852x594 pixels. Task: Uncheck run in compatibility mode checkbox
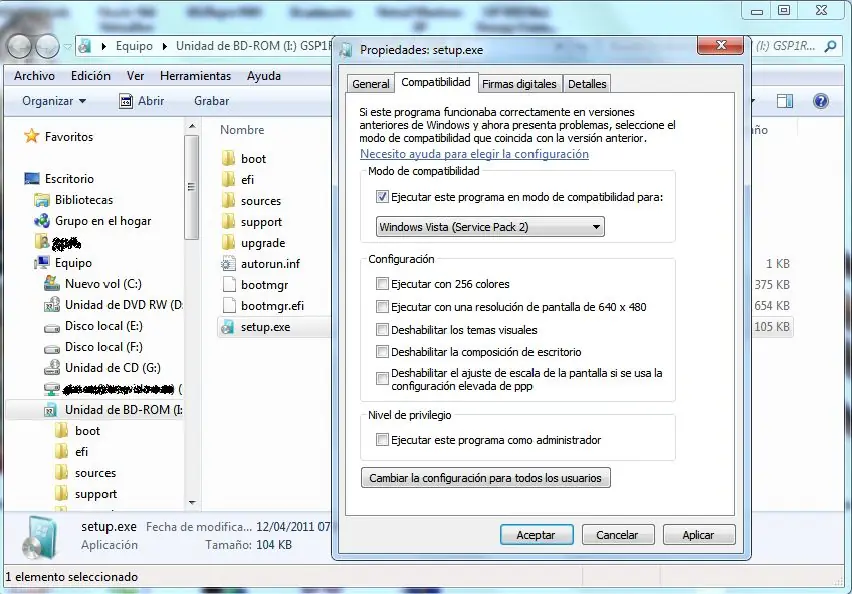click(382, 197)
